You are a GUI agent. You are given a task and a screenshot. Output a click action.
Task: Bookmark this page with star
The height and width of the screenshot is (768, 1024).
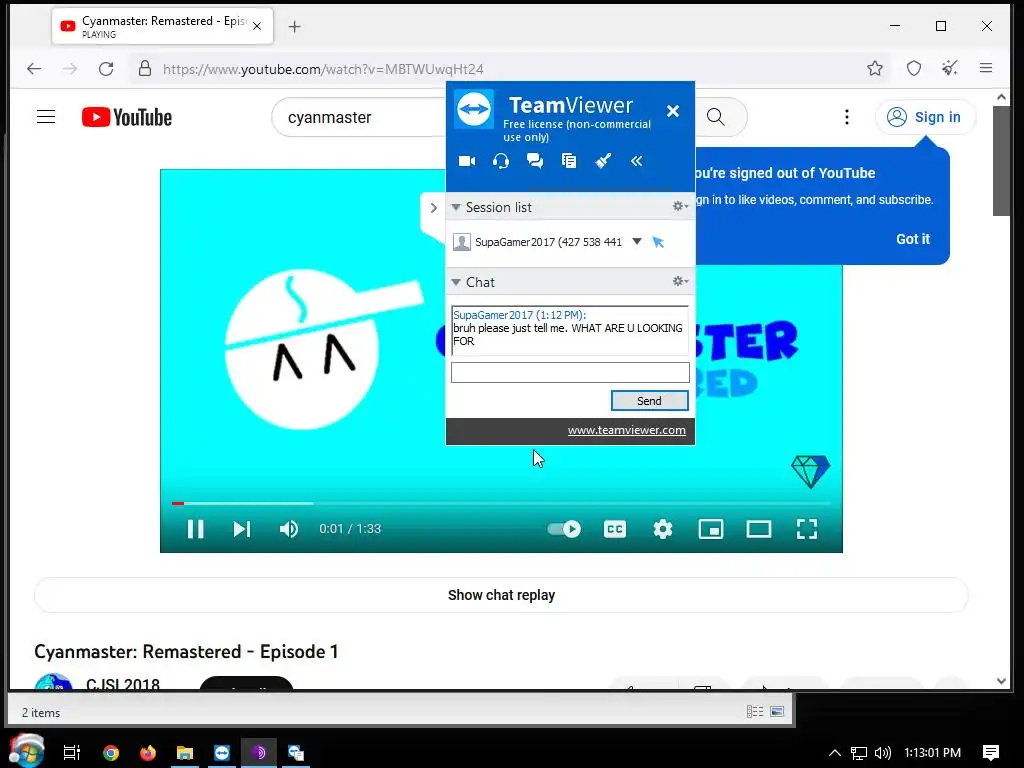pos(875,68)
